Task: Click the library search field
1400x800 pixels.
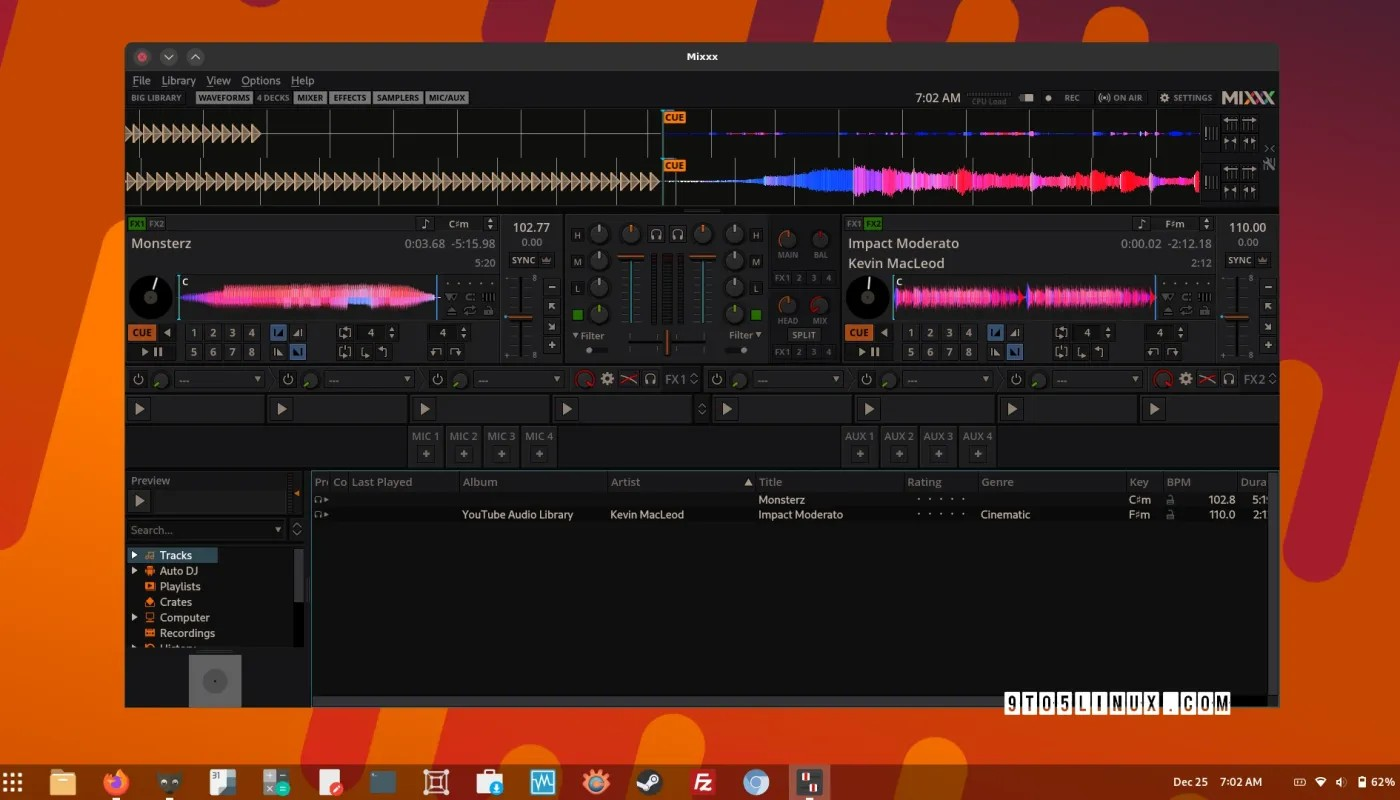Action: 205,529
